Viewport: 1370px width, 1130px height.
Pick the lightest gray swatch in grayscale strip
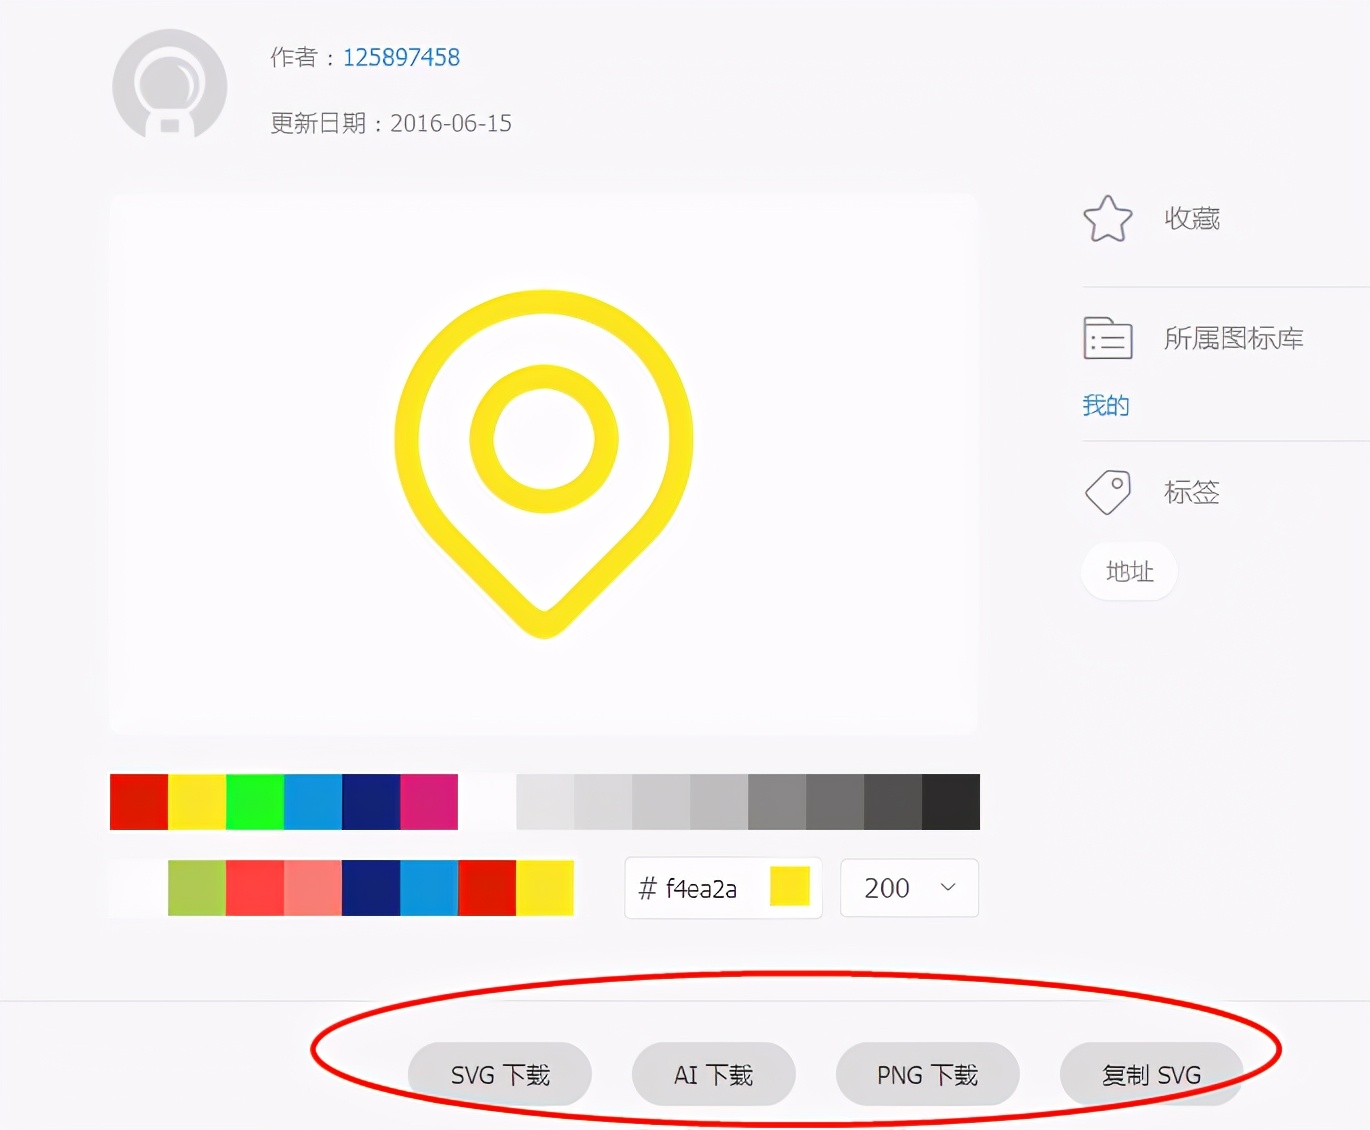545,802
